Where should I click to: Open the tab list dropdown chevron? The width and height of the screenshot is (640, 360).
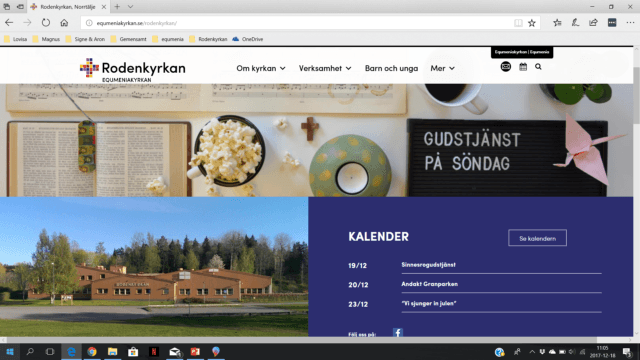(130, 7)
